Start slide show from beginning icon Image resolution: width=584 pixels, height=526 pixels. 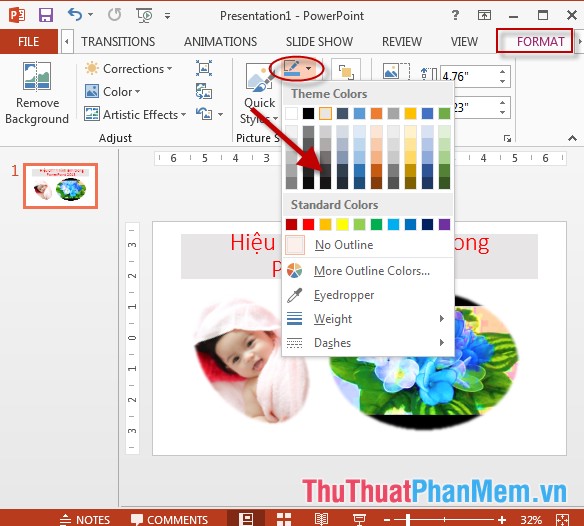click(x=144, y=15)
